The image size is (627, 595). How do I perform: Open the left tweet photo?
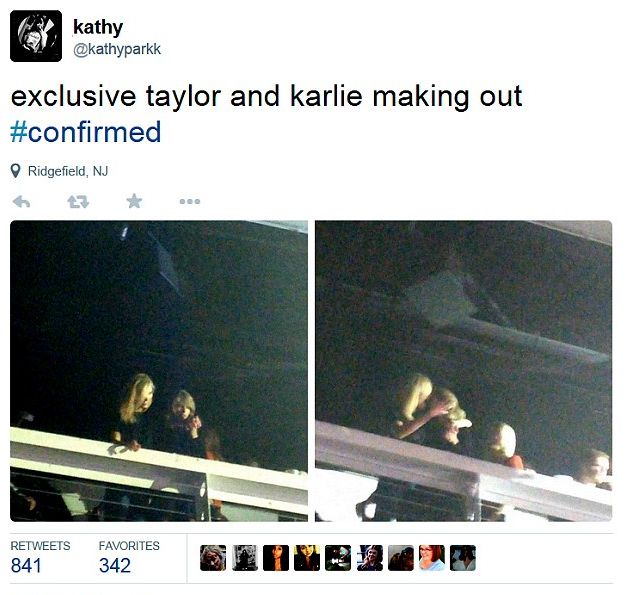tap(159, 371)
